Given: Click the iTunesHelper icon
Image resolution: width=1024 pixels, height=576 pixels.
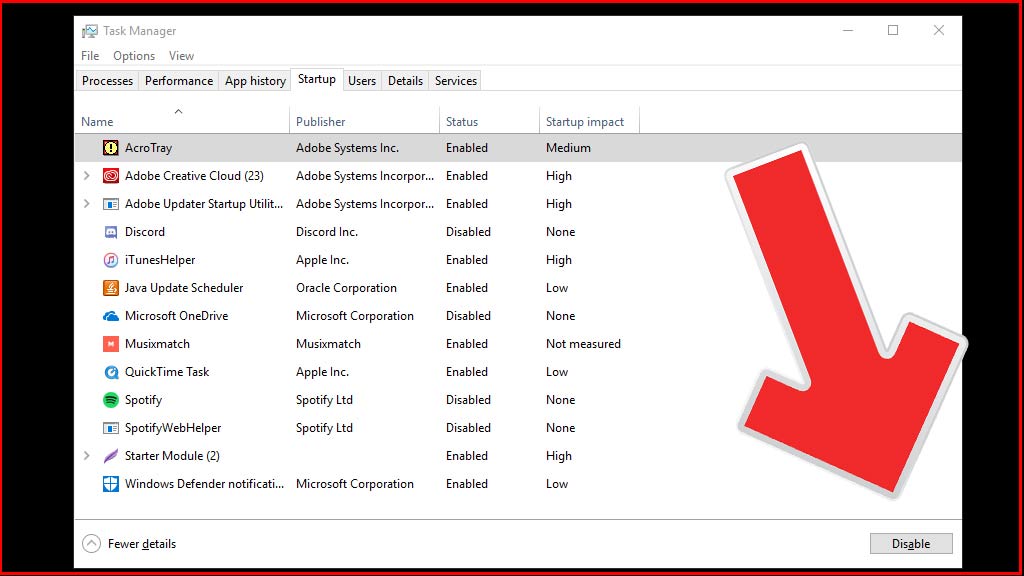Looking at the screenshot, I should [x=110, y=259].
